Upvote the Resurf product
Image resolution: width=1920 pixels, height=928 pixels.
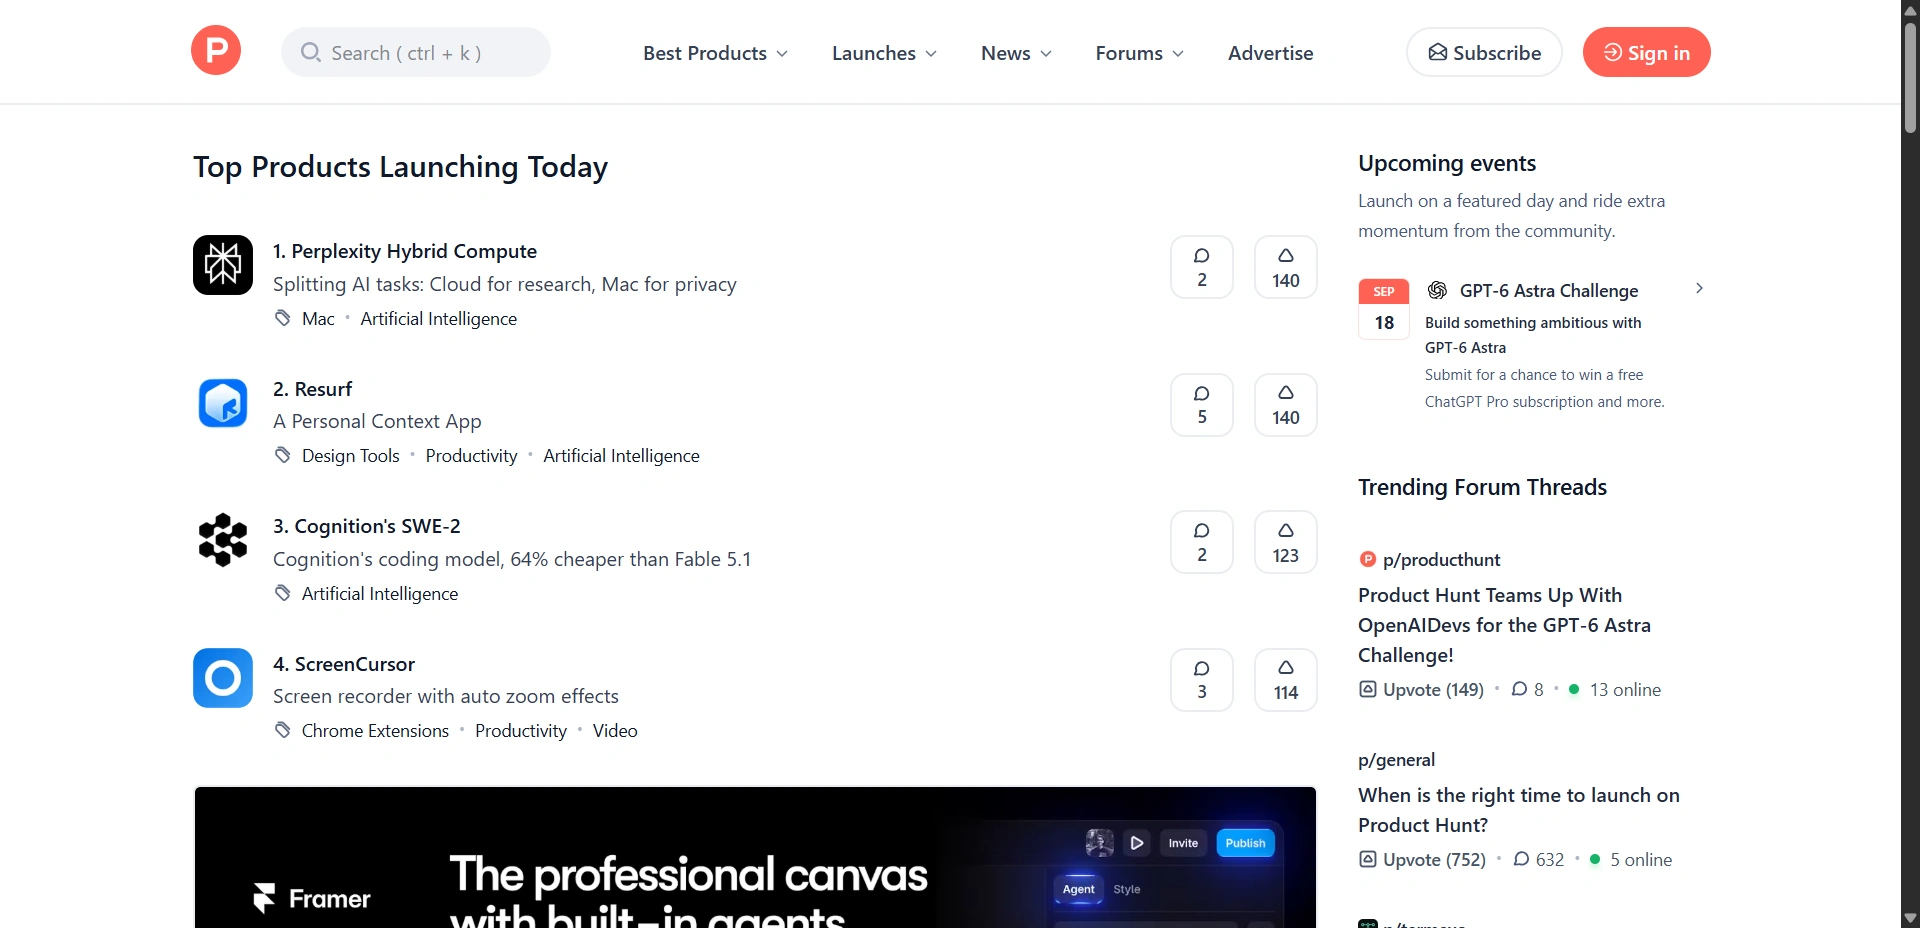1286,405
